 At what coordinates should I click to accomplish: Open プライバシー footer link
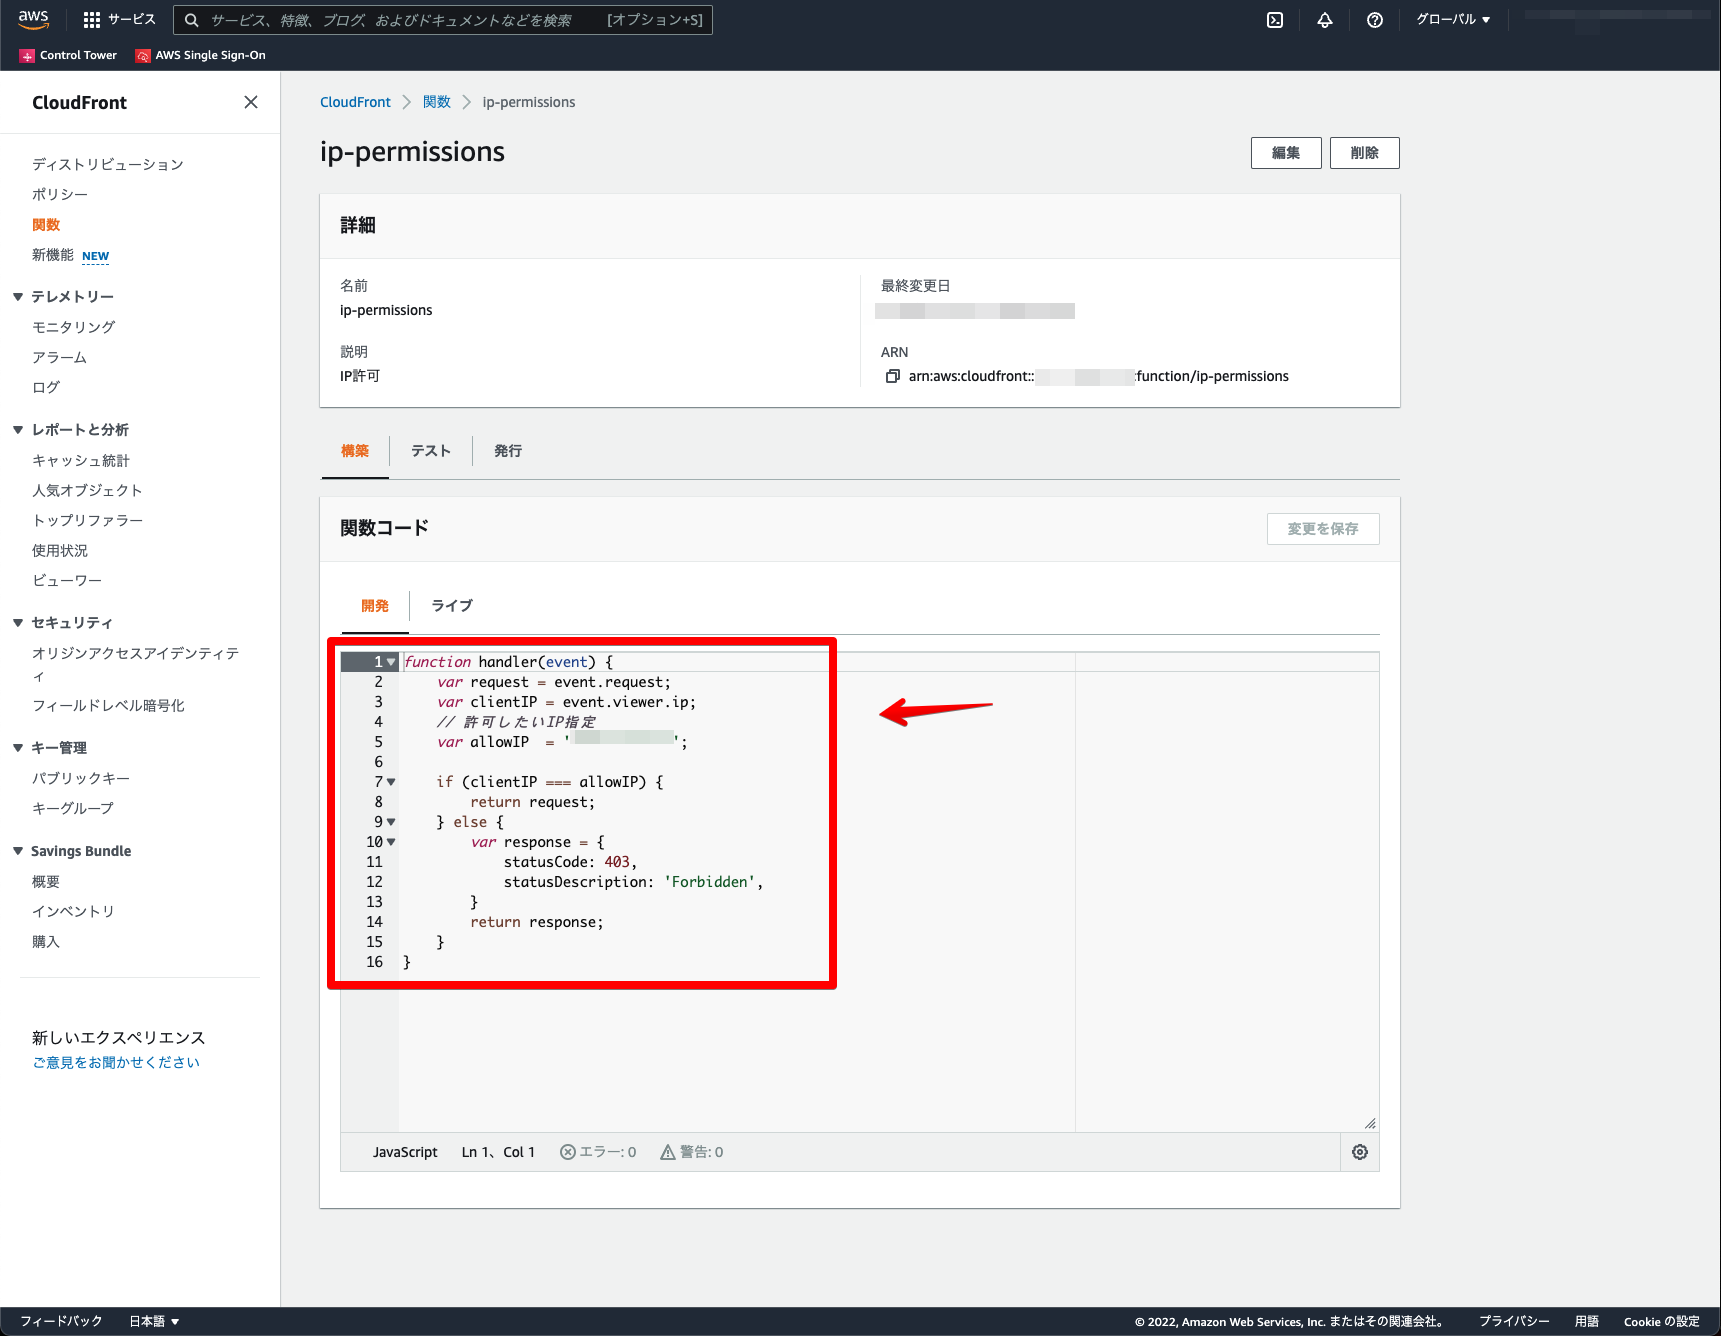click(x=1514, y=1321)
